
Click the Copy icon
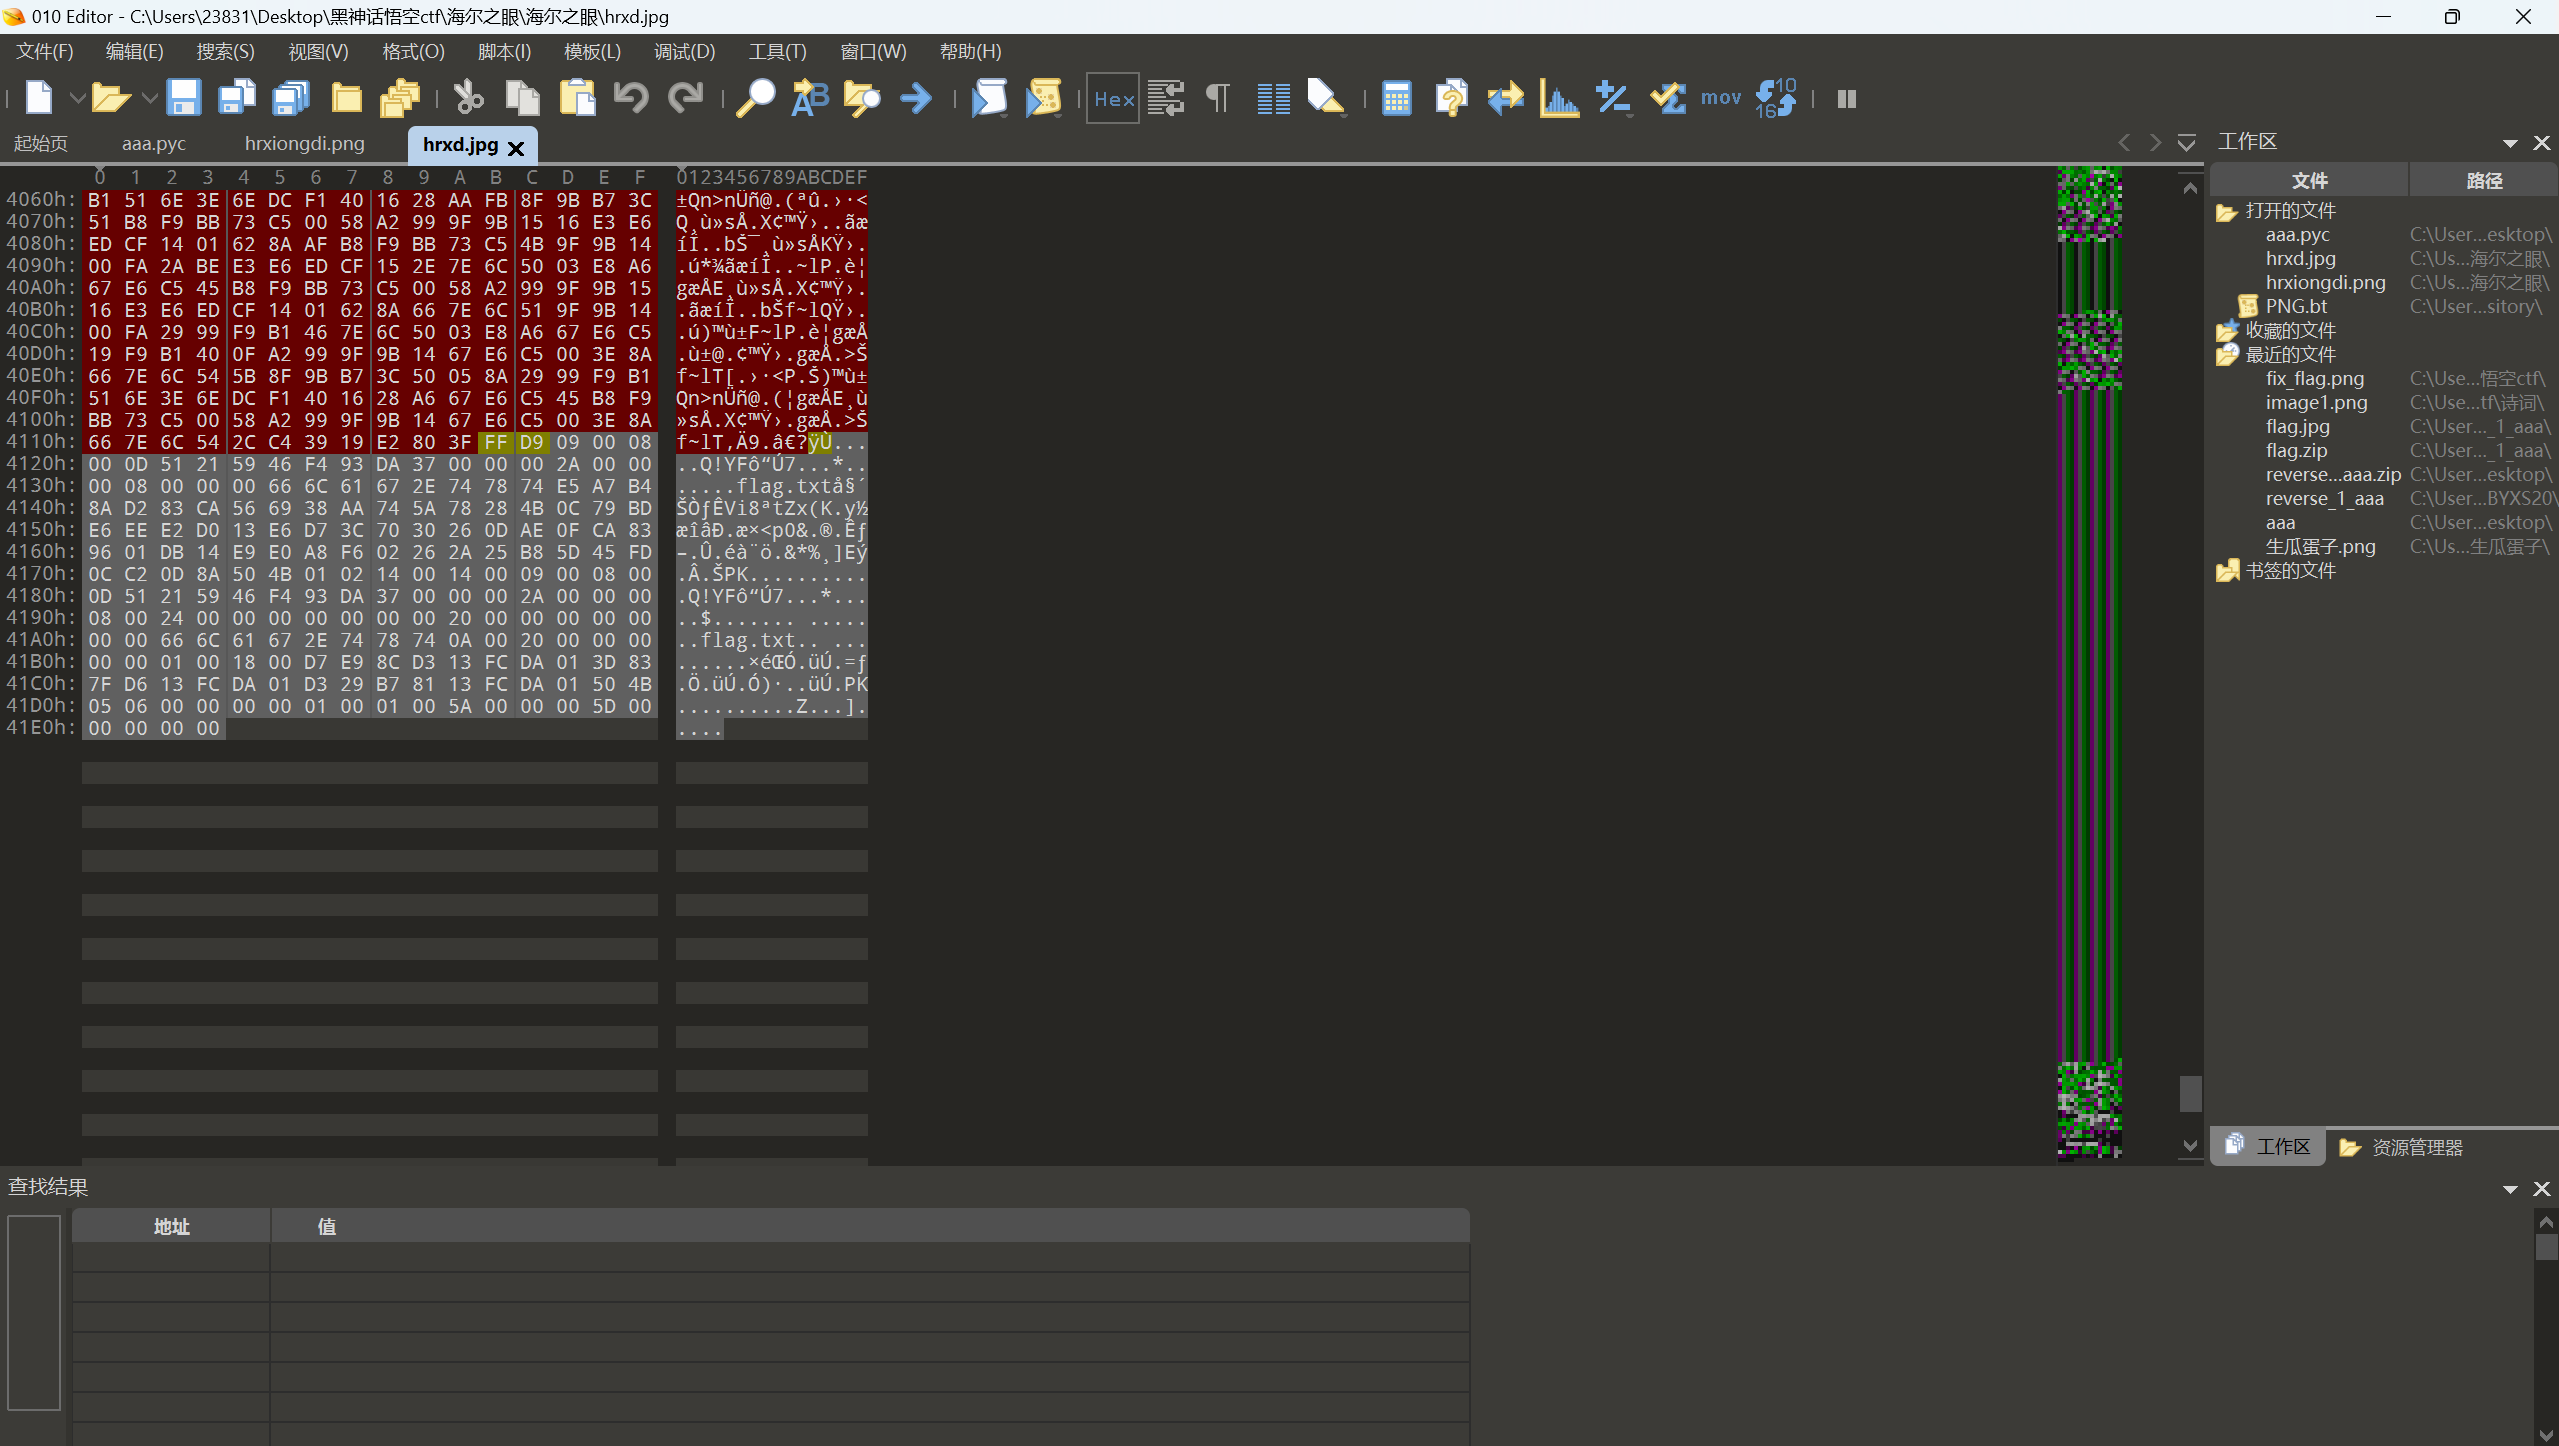[522, 98]
